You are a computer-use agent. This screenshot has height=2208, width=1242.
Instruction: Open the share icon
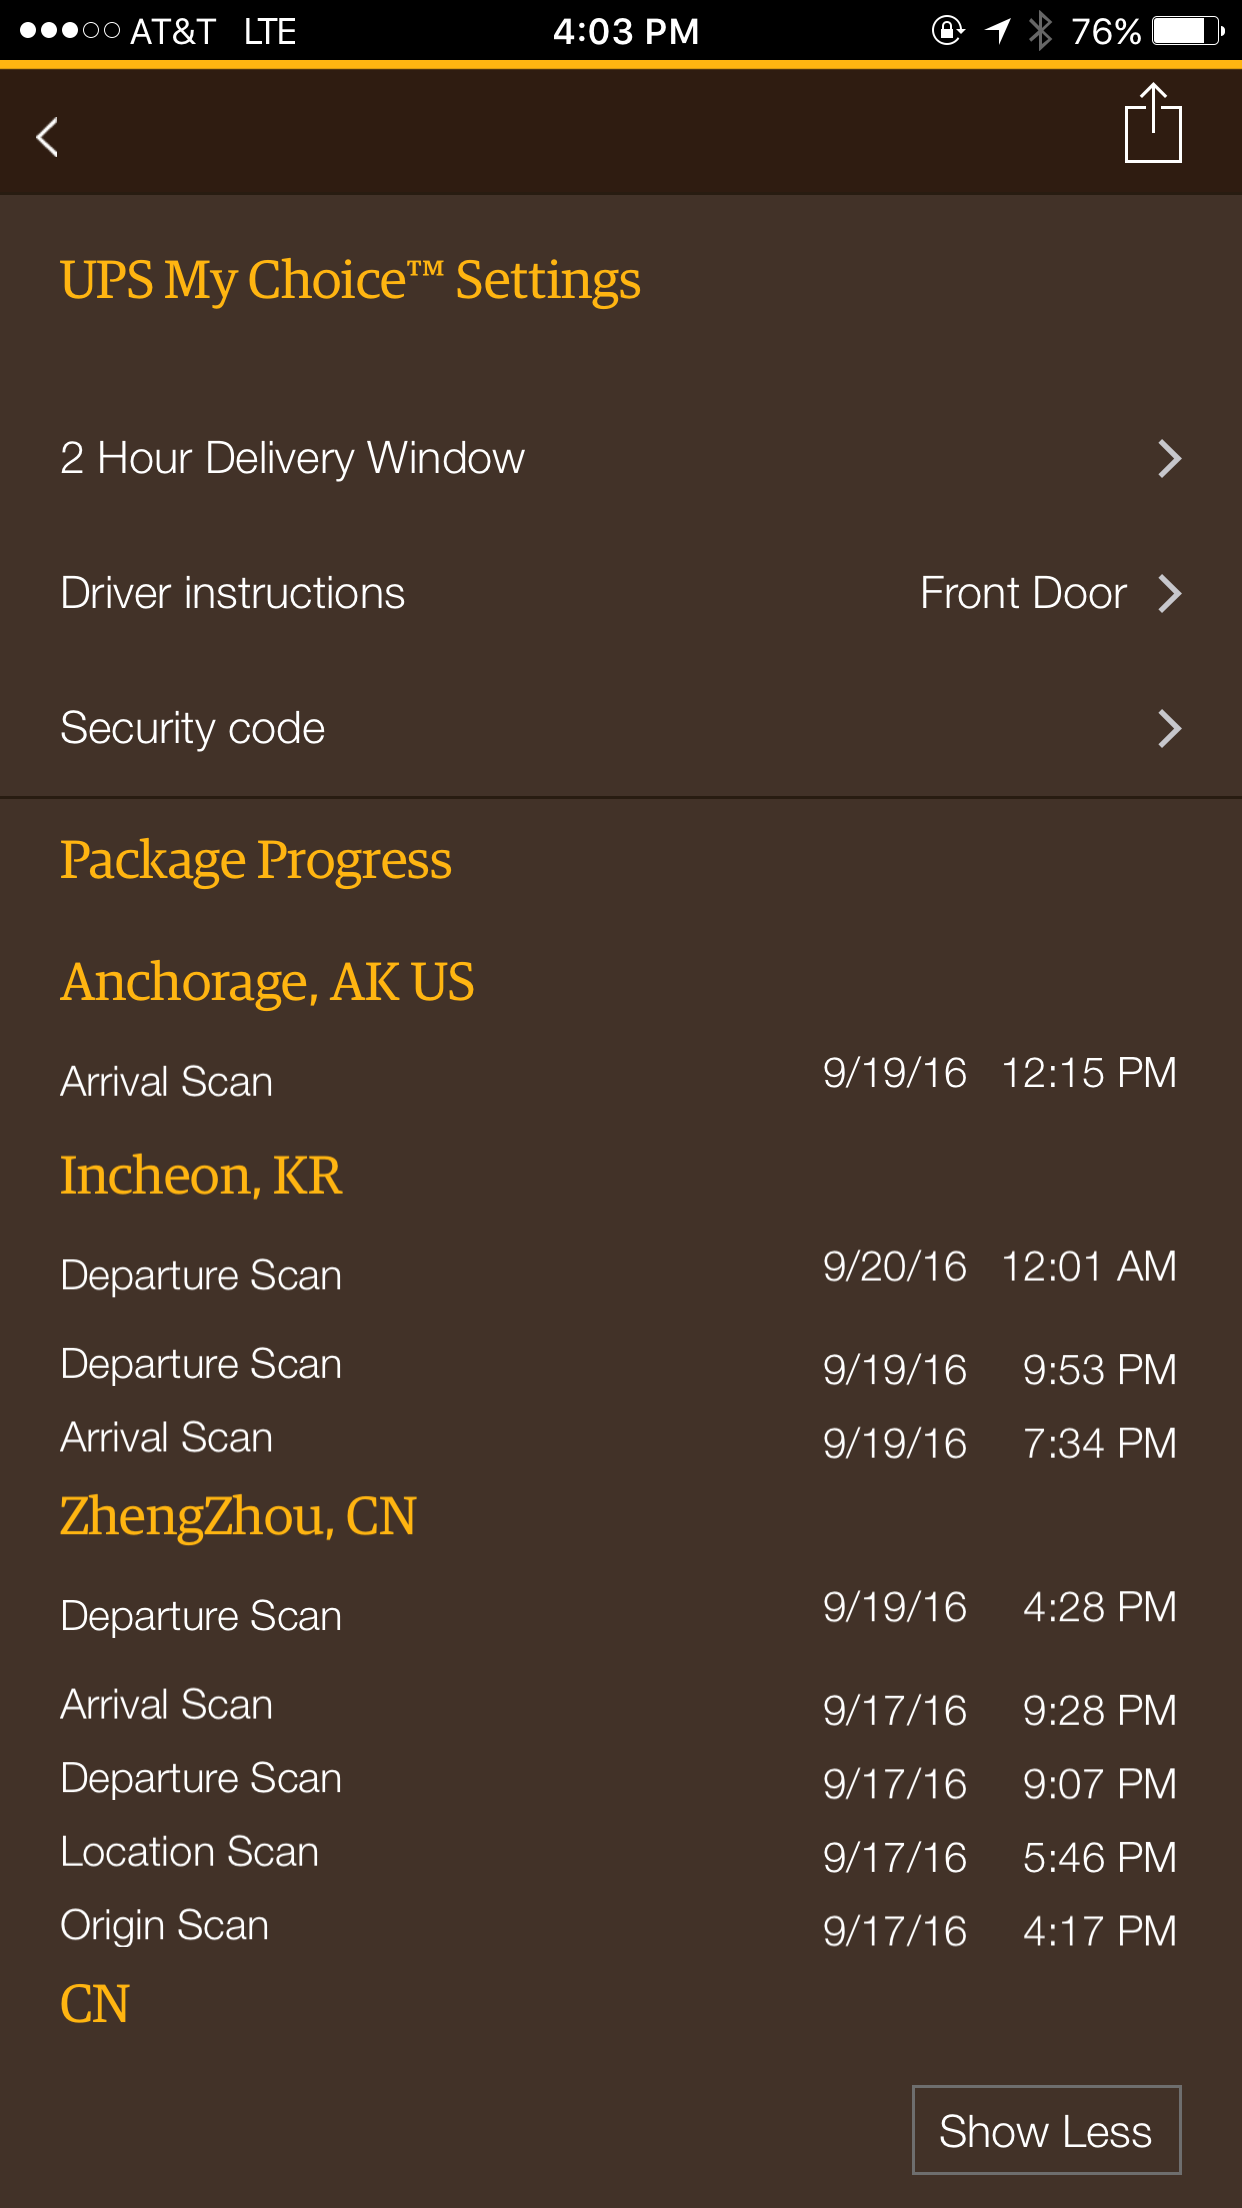pyautogui.click(x=1153, y=123)
